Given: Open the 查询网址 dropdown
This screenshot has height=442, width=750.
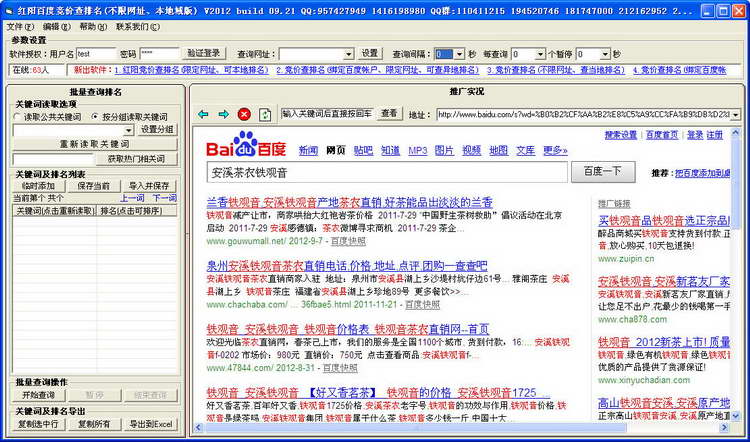Looking at the screenshot, I should [x=349, y=54].
